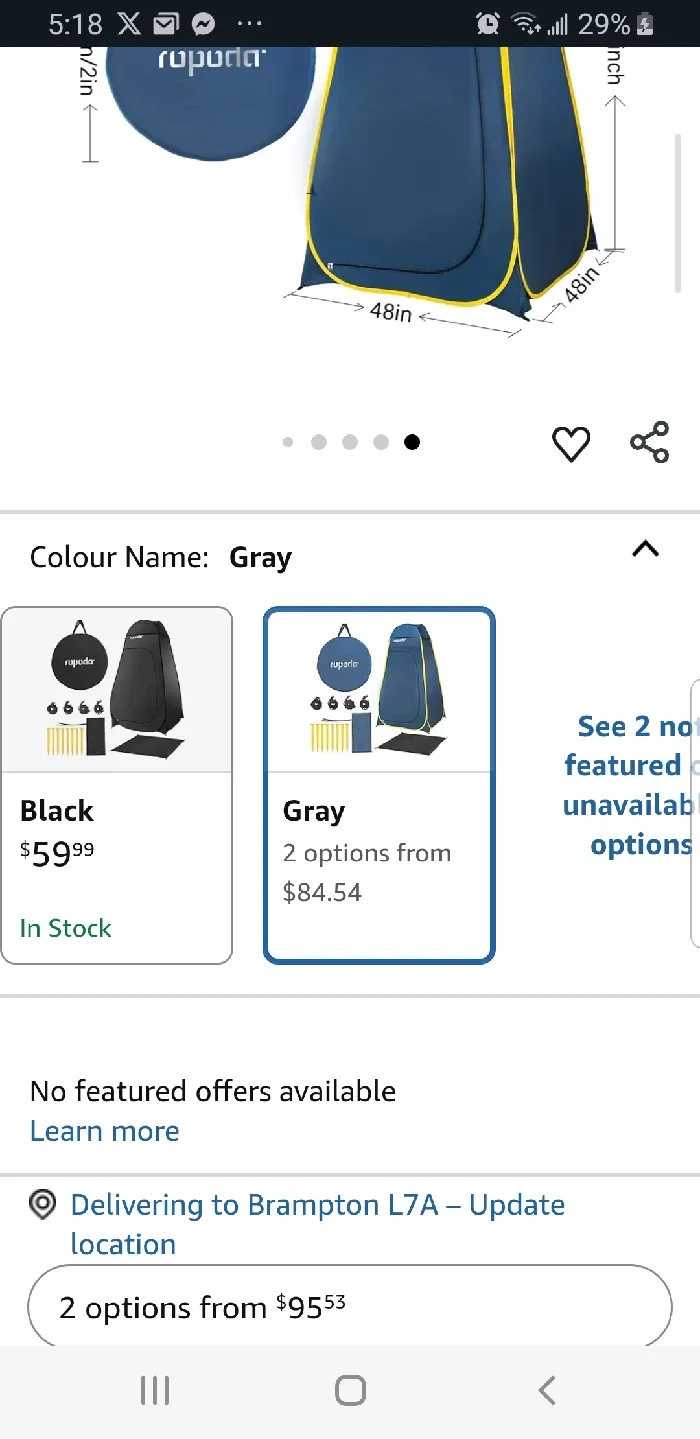Open Android recent apps button
Image resolution: width=700 pixels, height=1439 pixels.
(155, 1390)
